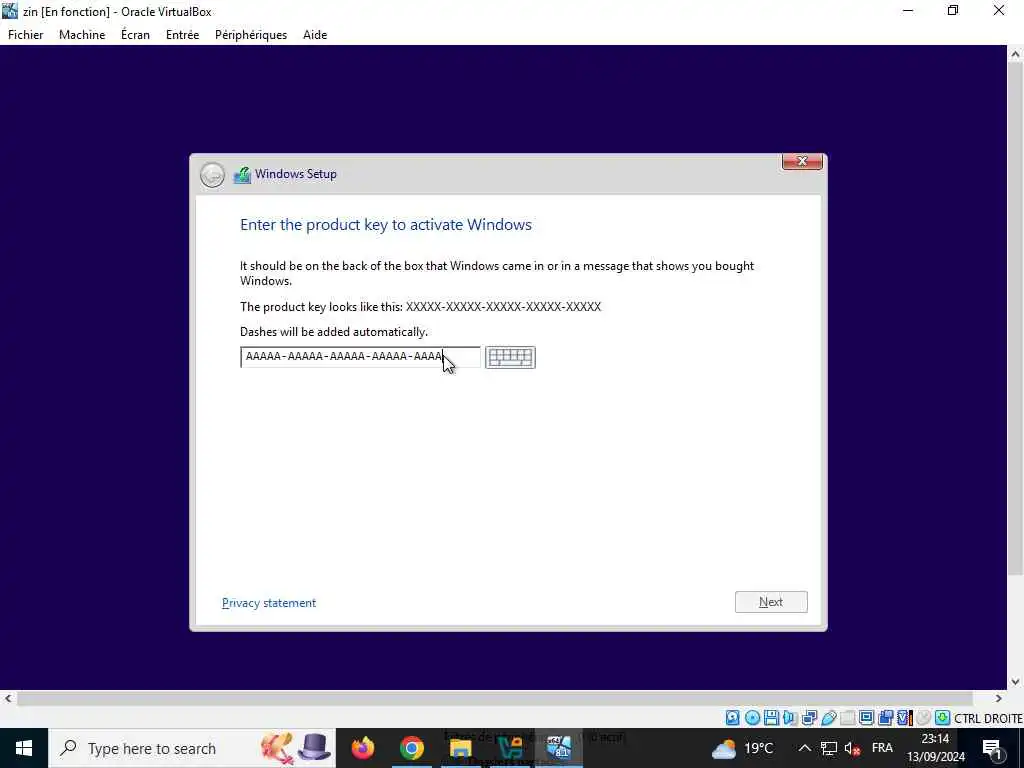
Task: Click 'Dashes will be added automatically.' text
Action: pyautogui.click(x=334, y=332)
